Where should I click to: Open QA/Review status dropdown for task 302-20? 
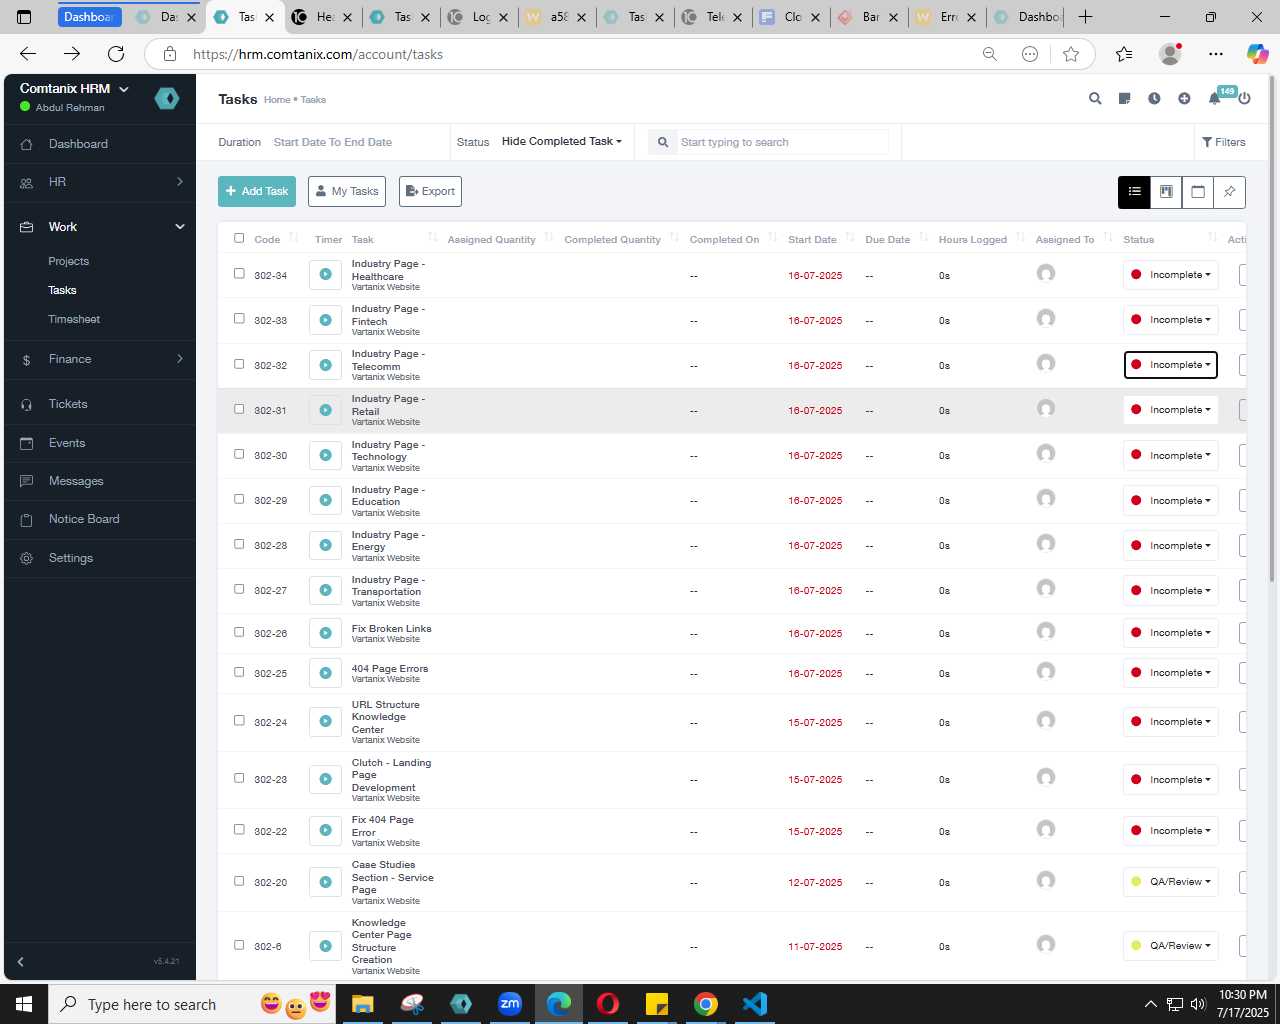[1170, 882]
